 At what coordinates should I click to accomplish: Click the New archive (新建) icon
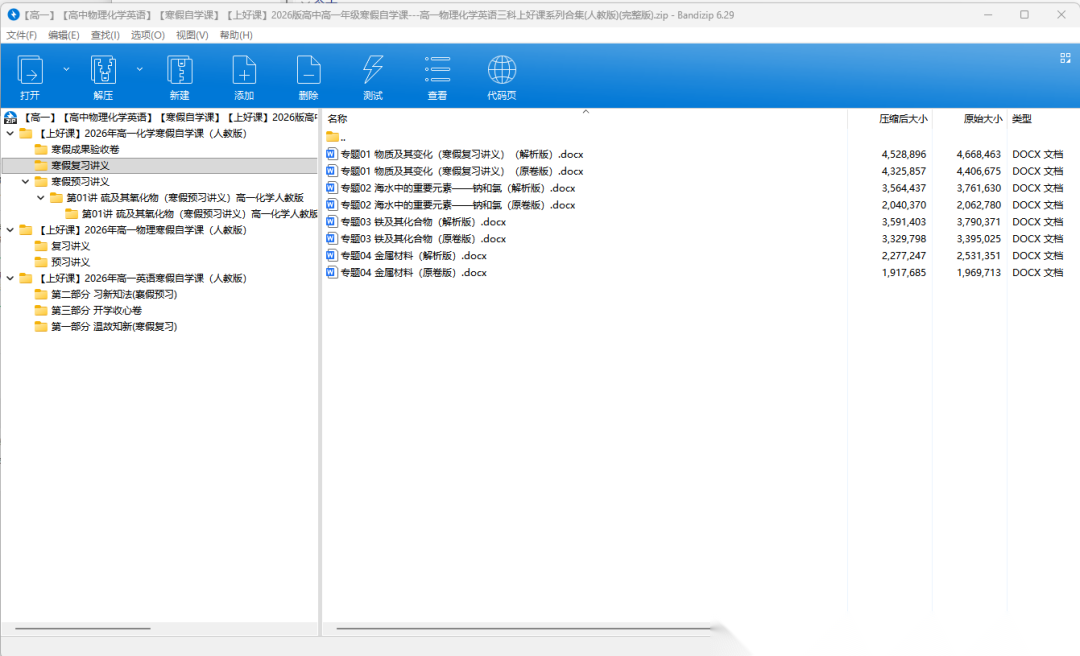[x=179, y=71]
